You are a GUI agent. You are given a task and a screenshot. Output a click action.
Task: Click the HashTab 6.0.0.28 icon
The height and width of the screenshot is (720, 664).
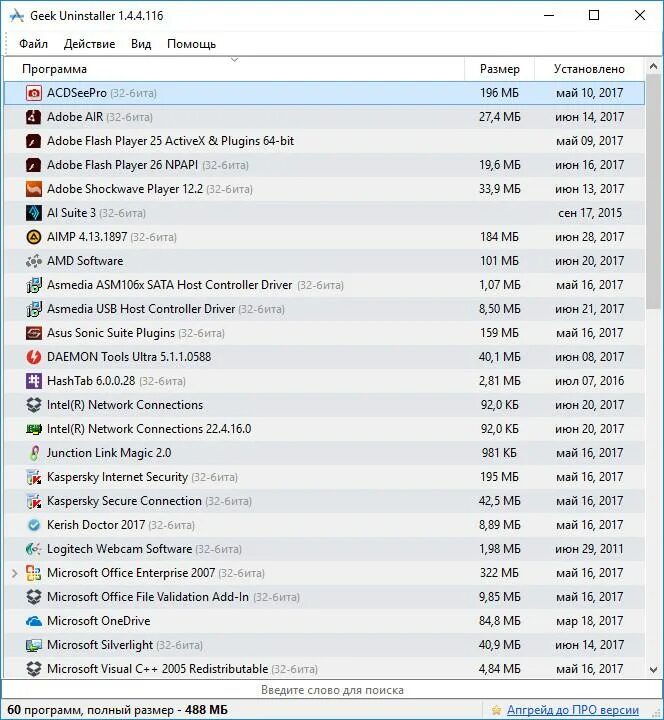34,381
